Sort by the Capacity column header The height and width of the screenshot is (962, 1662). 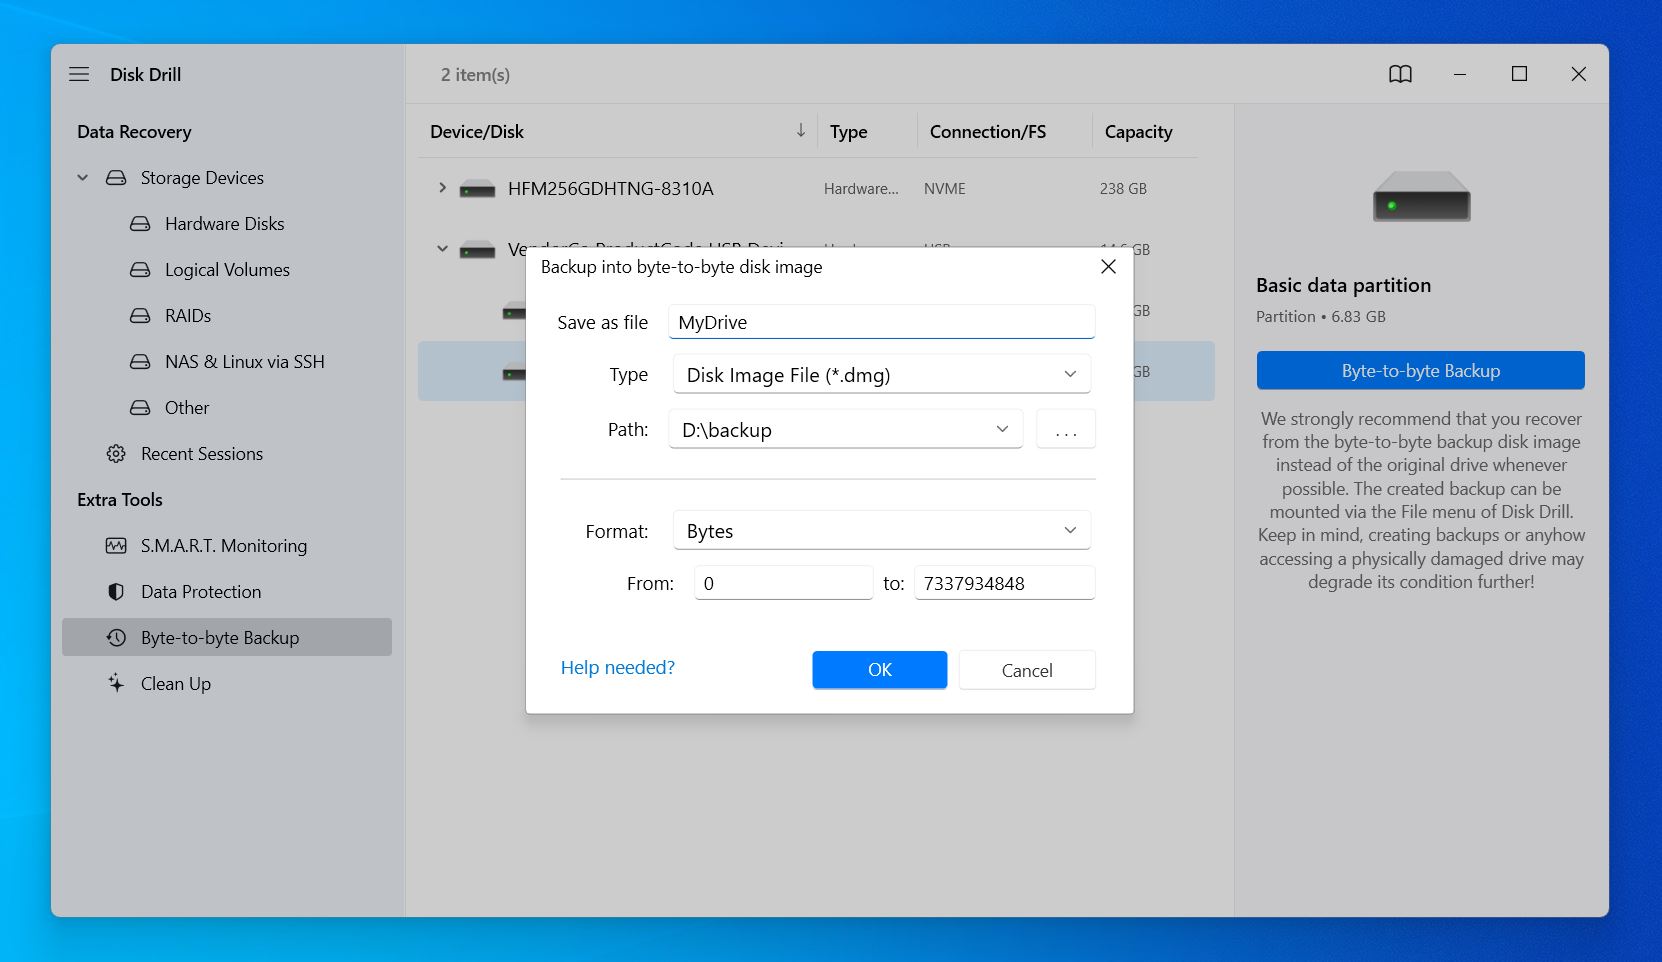point(1138,132)
